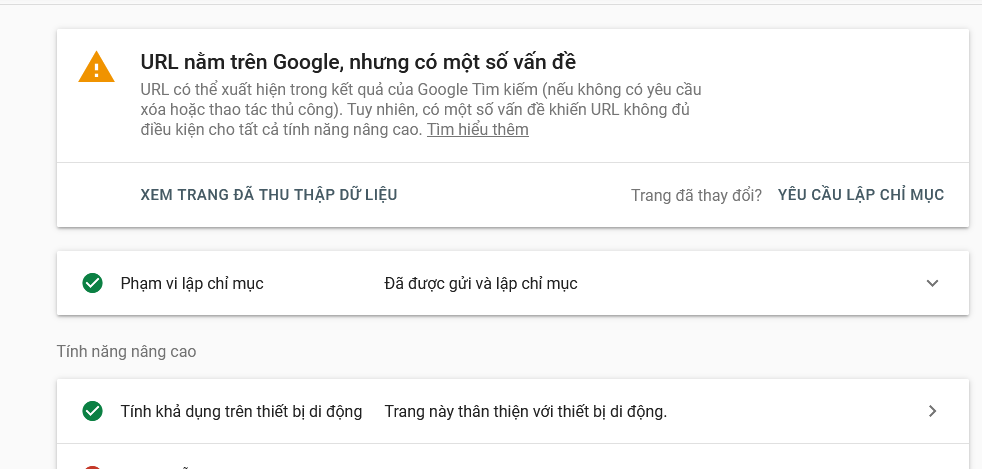Open the Tìm hiểu thêm link
982x469 pixels.
(478, 130)
